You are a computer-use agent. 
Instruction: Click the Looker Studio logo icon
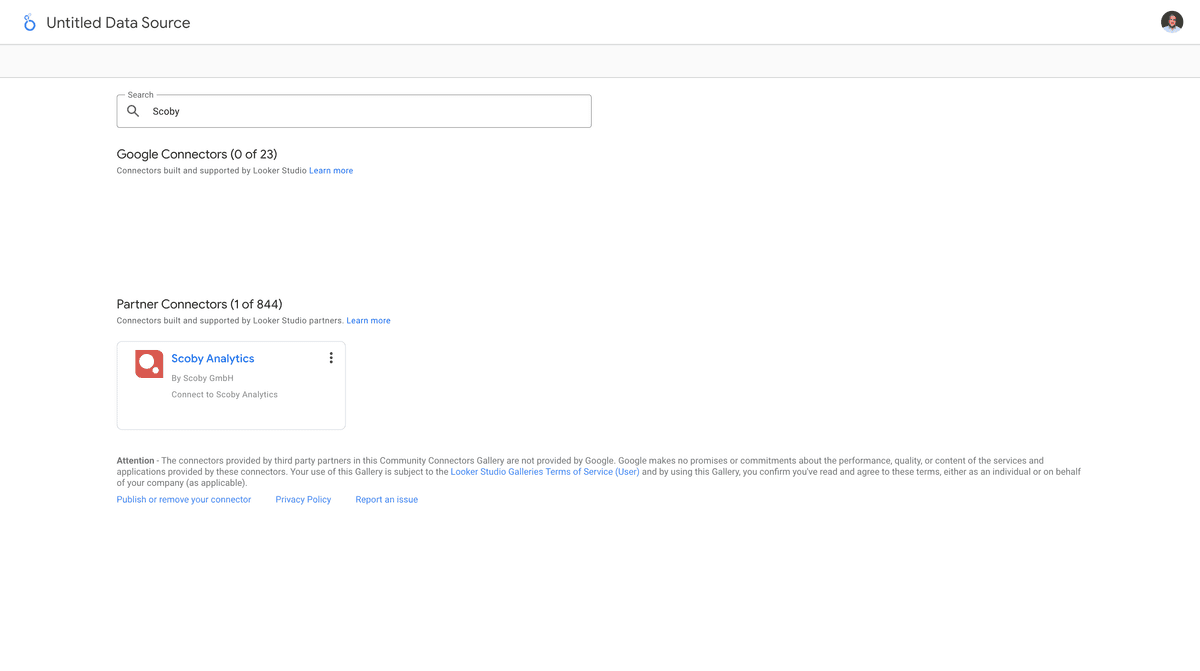tap(29, 22)
